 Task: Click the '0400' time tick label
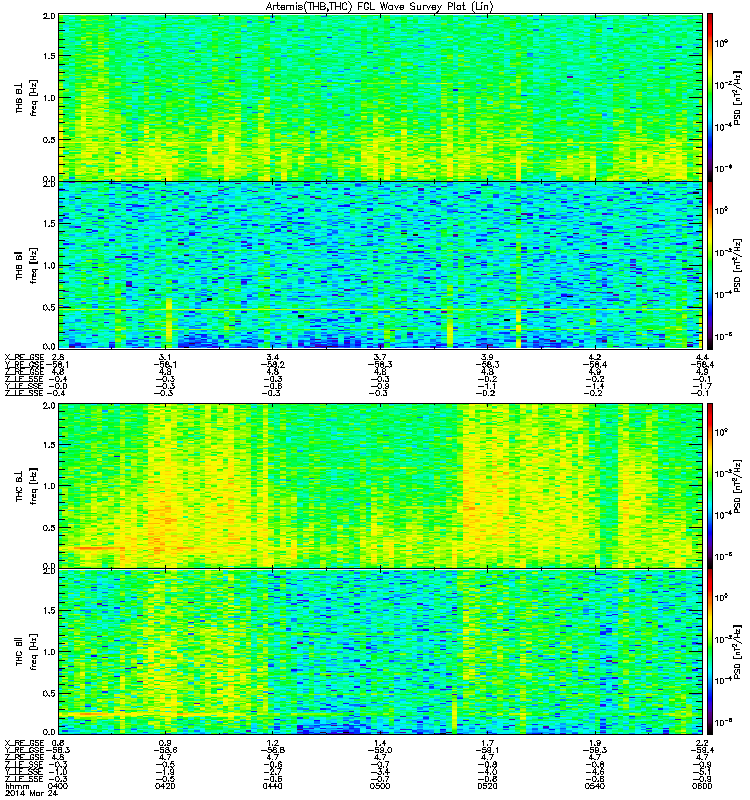point(58,786)
